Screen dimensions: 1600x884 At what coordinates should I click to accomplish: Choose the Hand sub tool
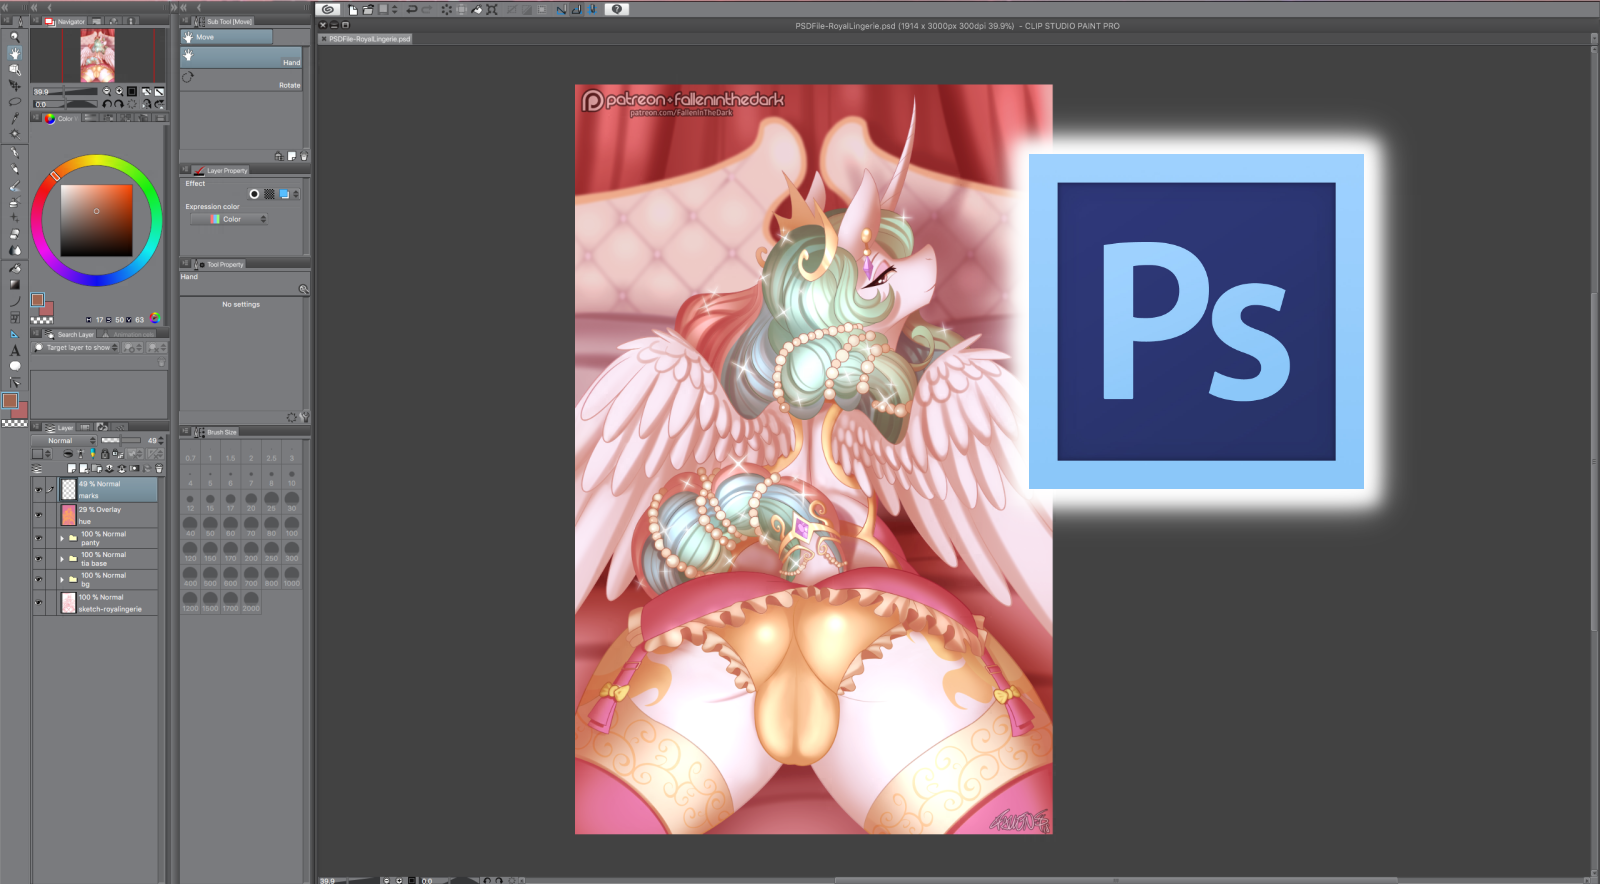click(x=241, y=58)
